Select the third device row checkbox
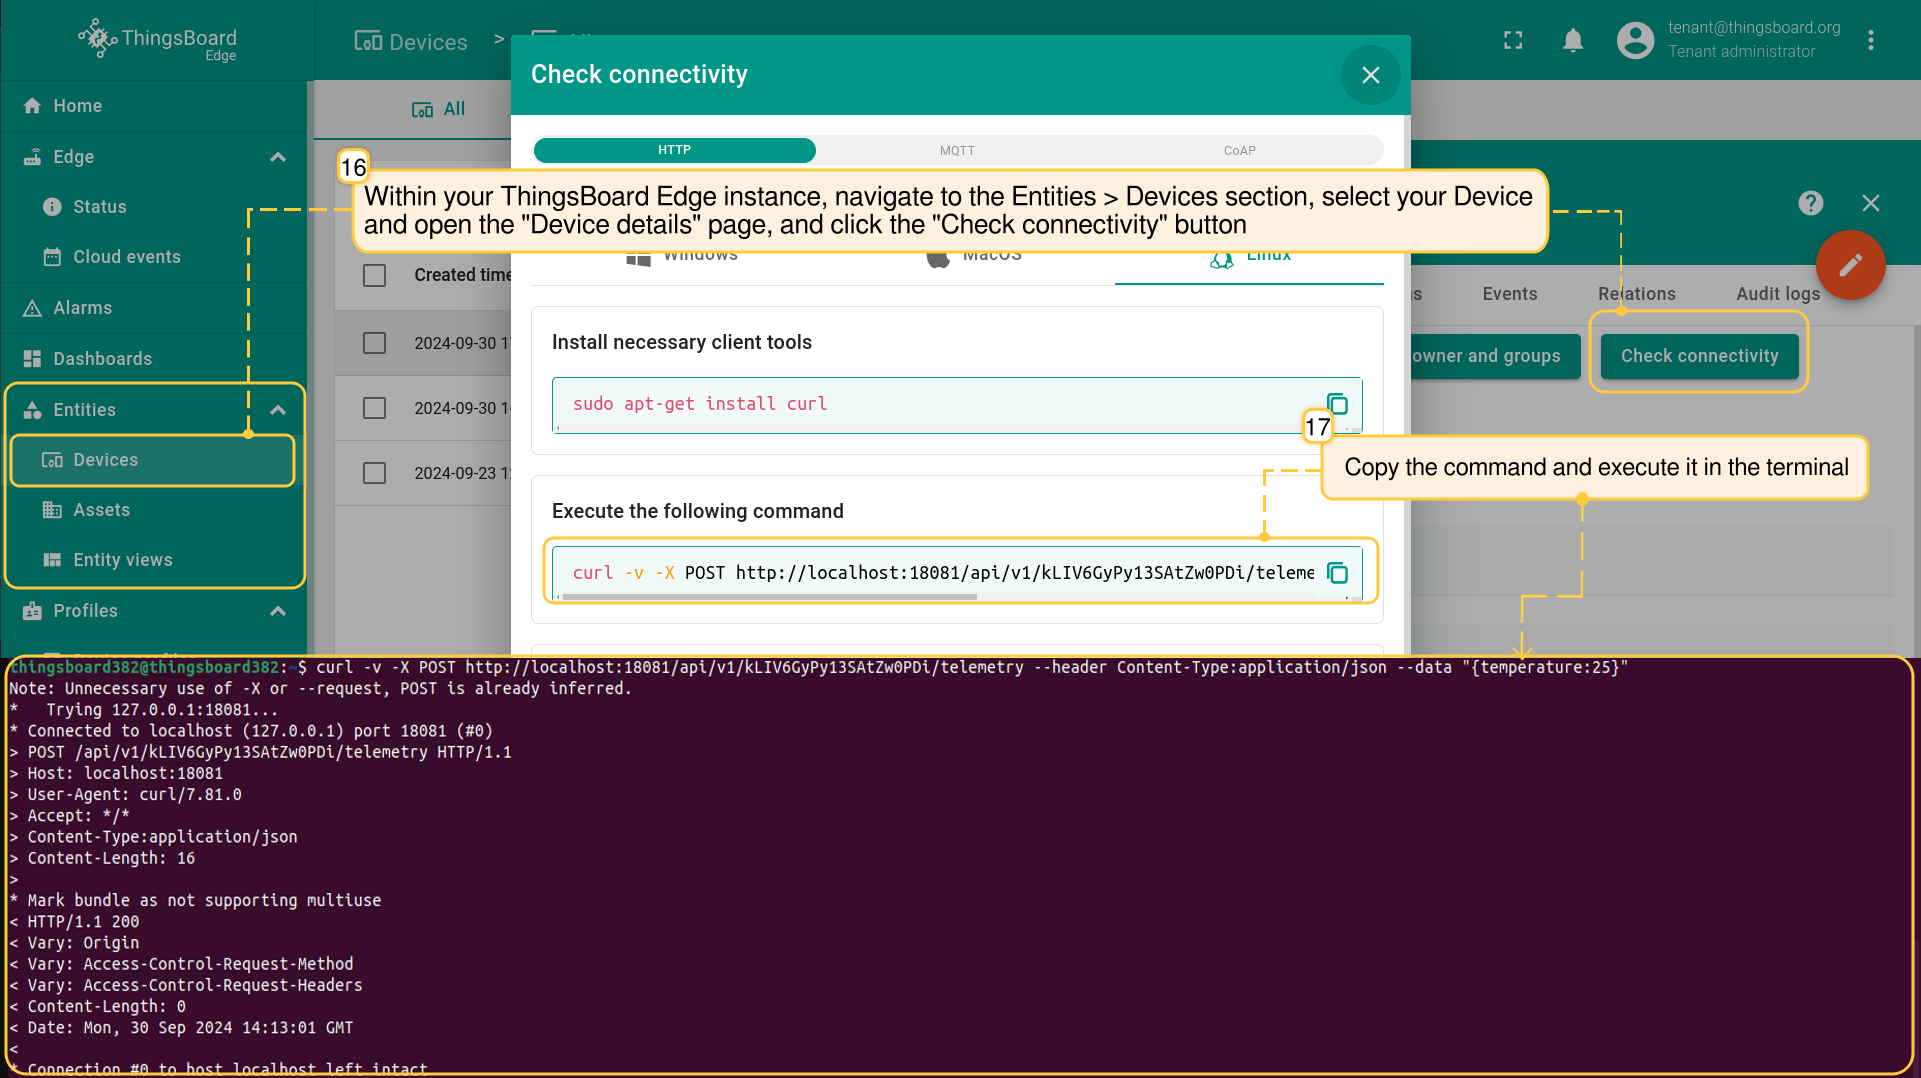 [x=374, y=473]
